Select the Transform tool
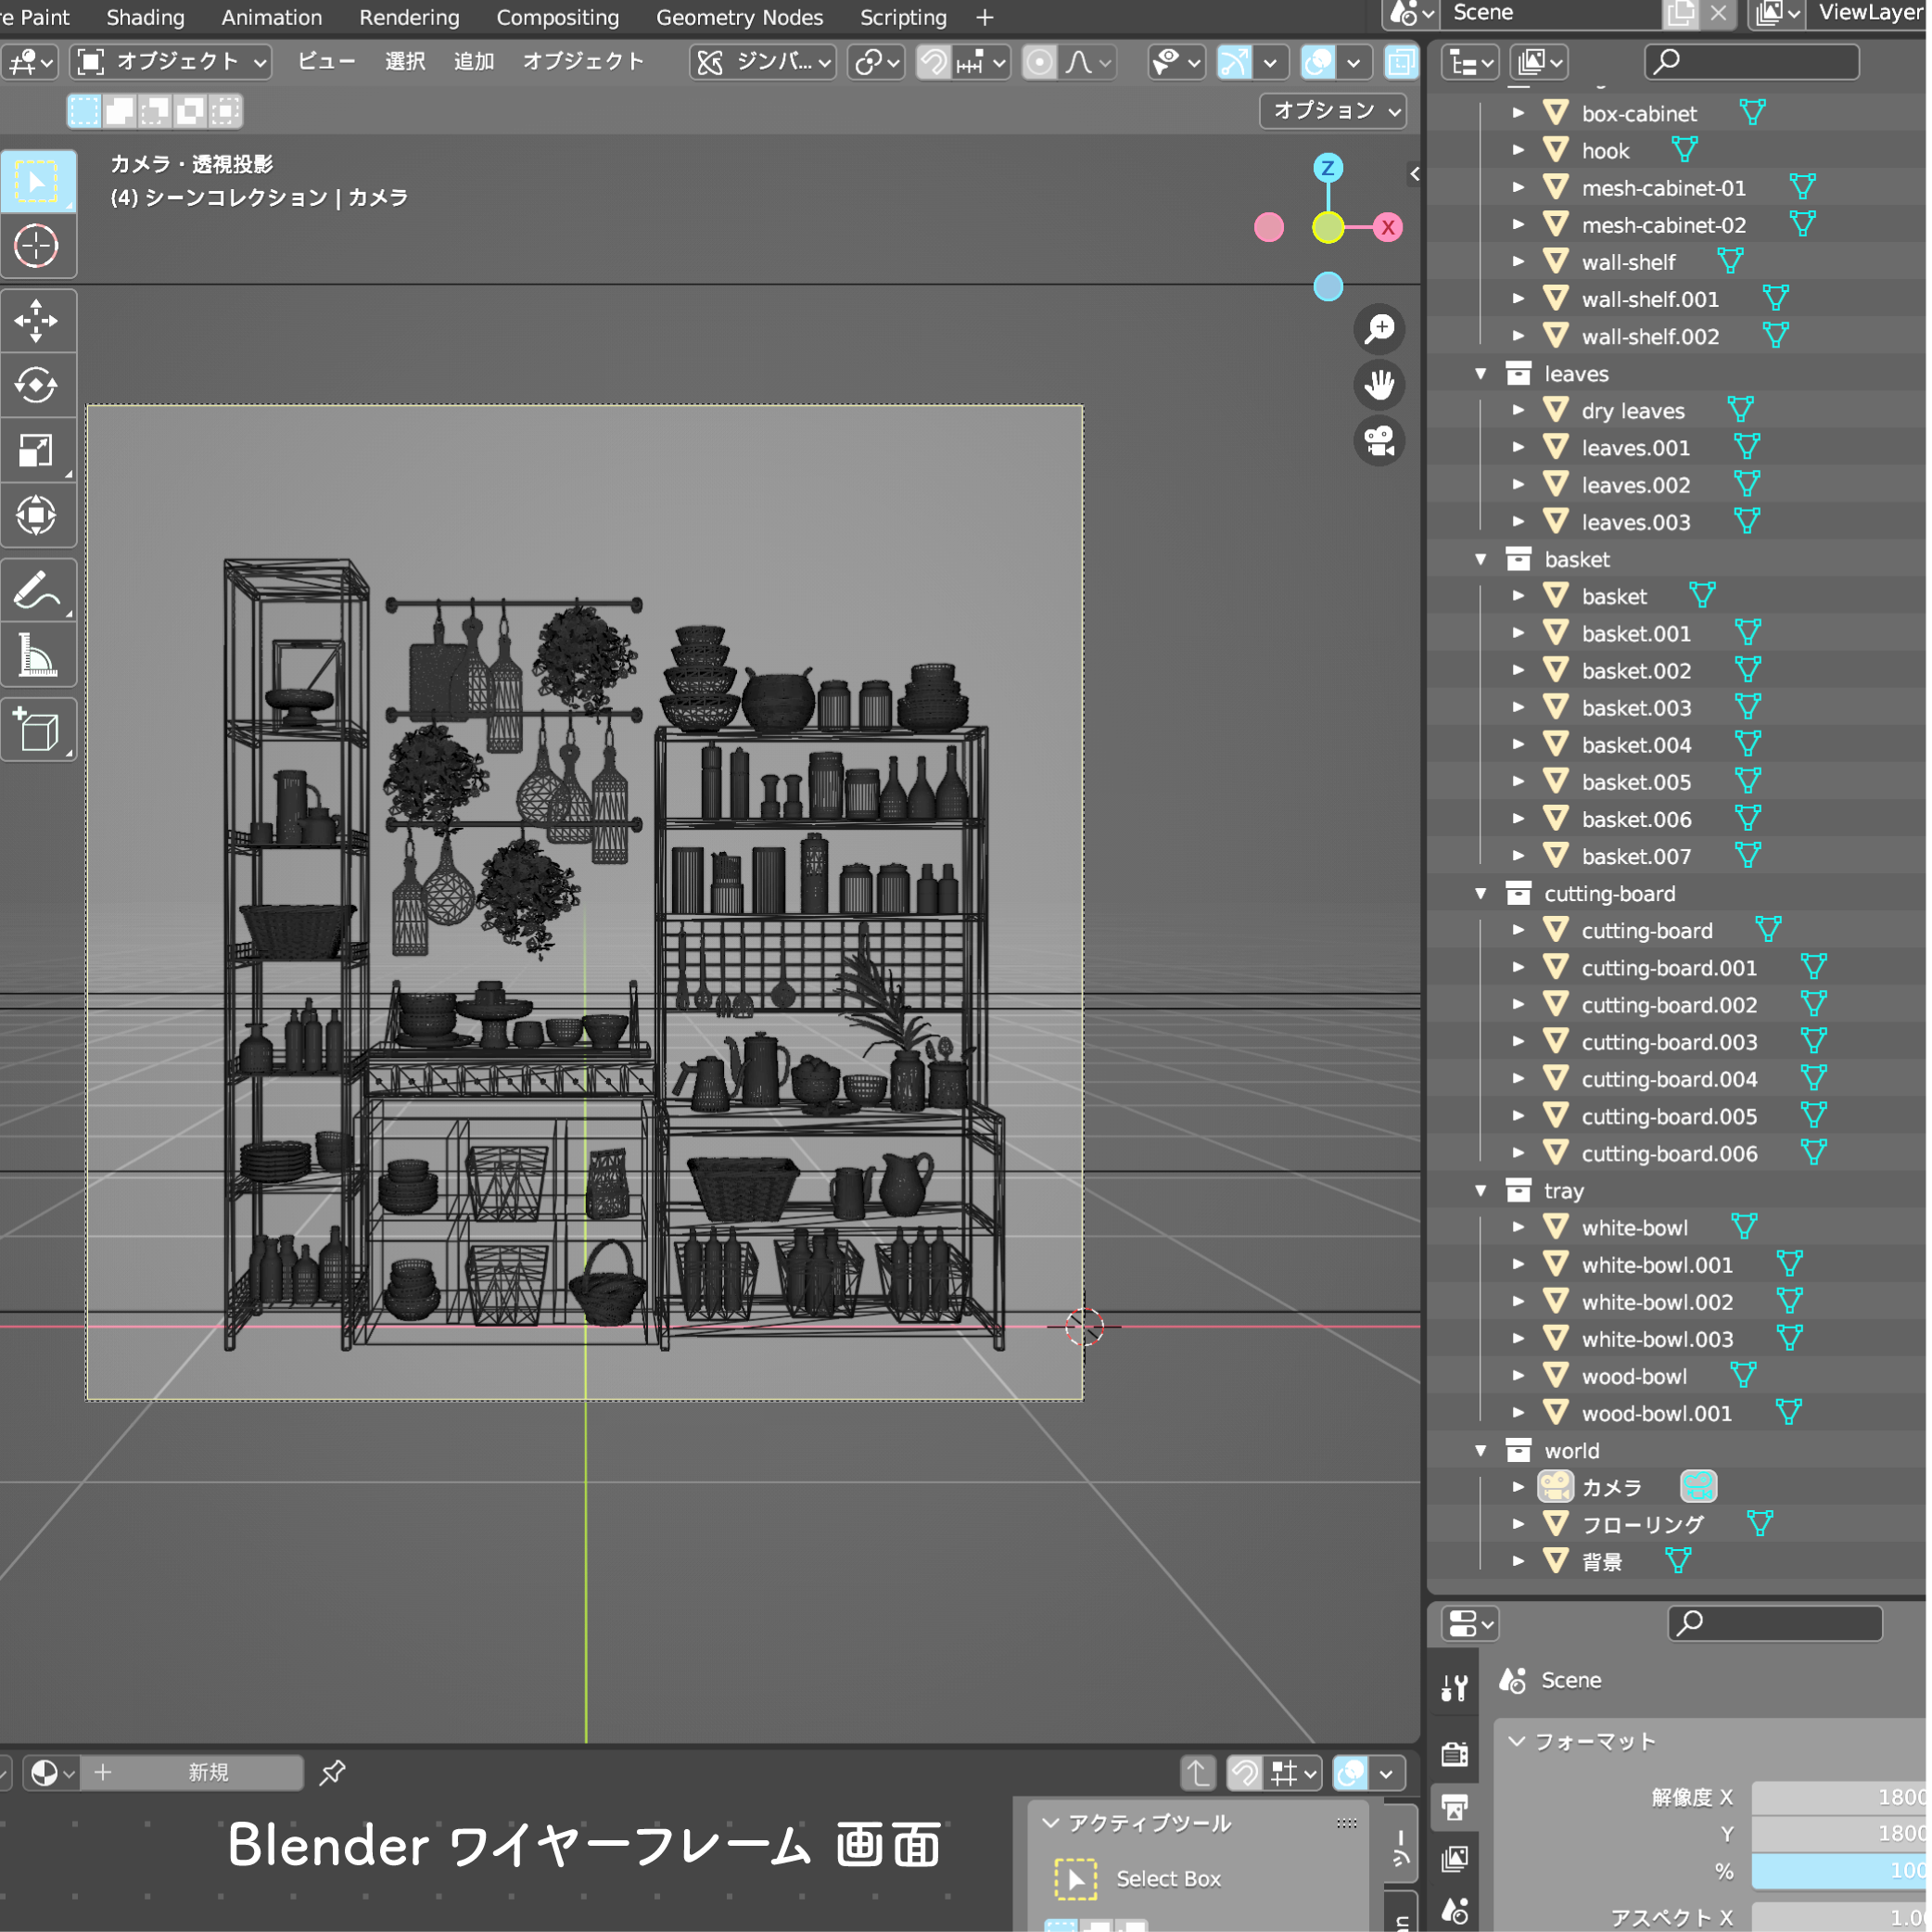1932x1932 pixels. (x=38, y=515)
